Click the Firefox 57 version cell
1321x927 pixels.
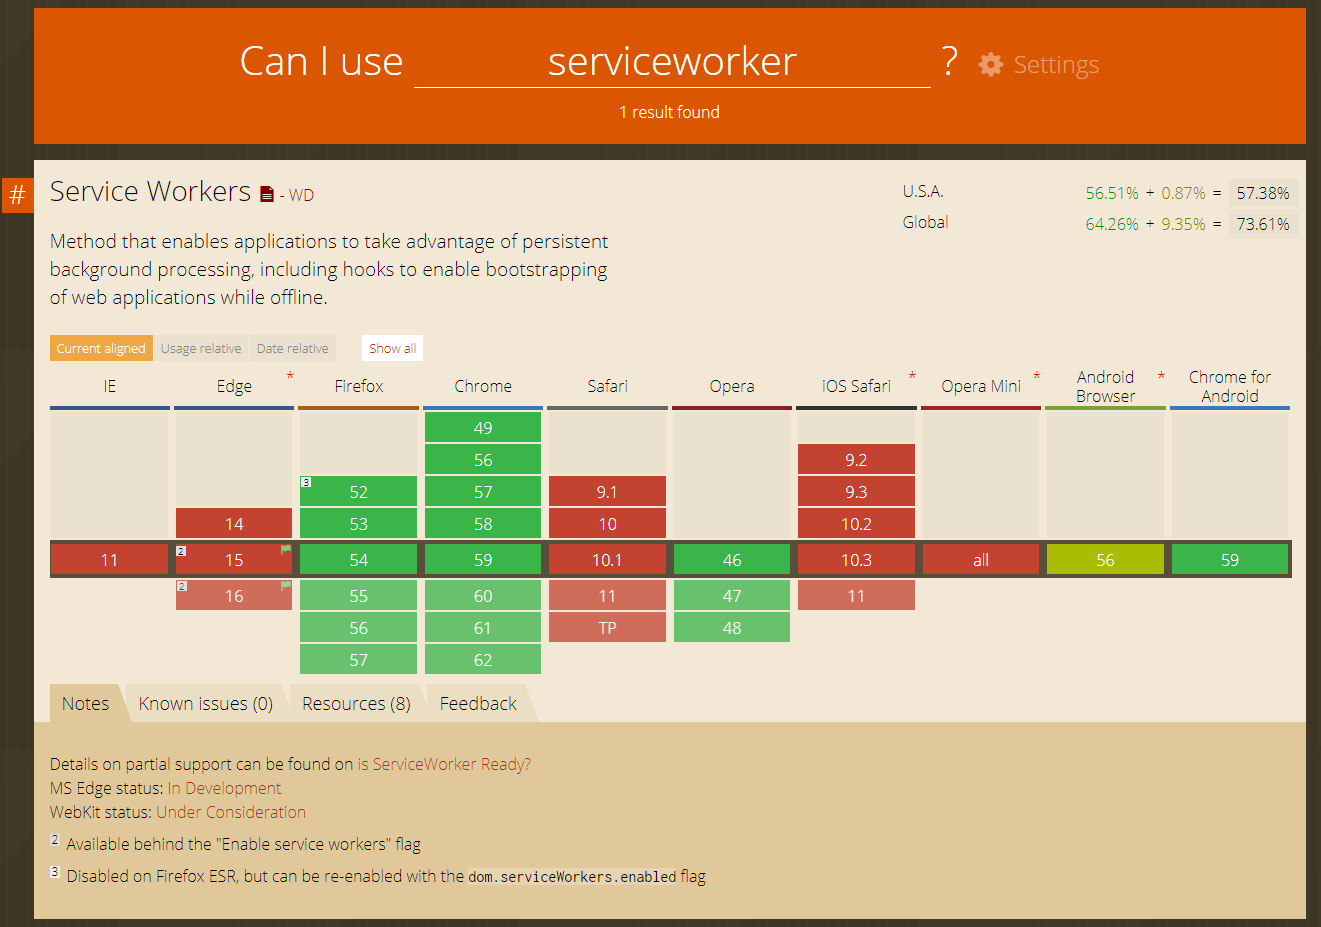[x=359, y=659]
